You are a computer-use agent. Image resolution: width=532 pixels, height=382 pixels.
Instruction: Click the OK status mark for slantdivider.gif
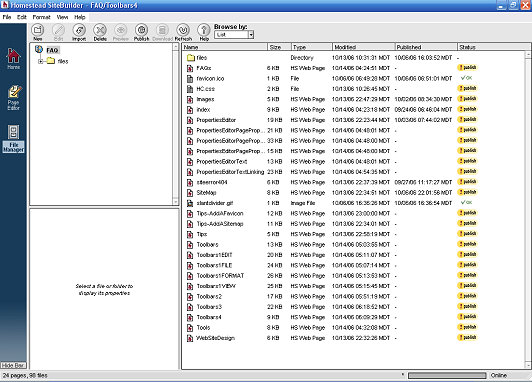[x=466, y=202]
